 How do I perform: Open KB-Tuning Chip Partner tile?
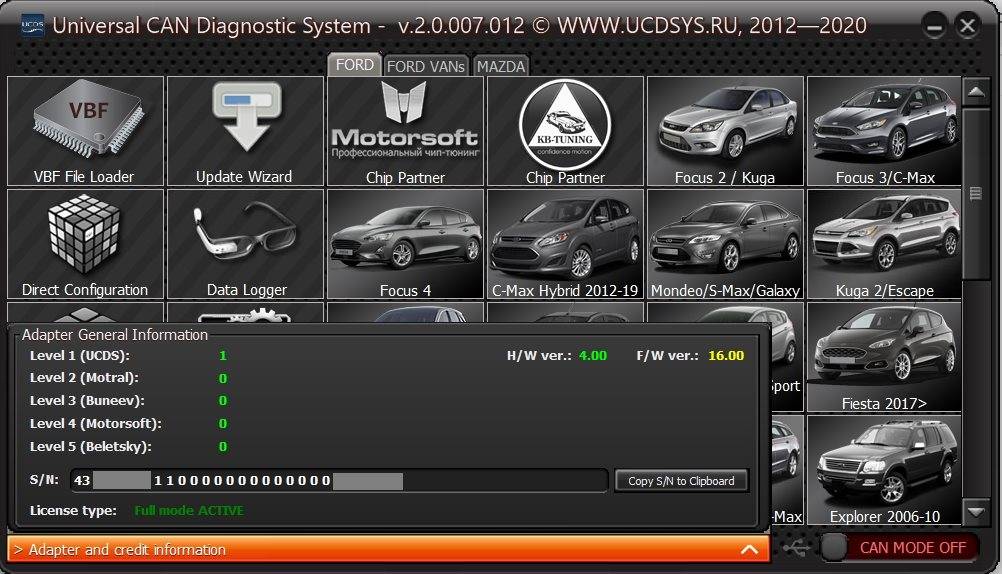click(565, 131)
